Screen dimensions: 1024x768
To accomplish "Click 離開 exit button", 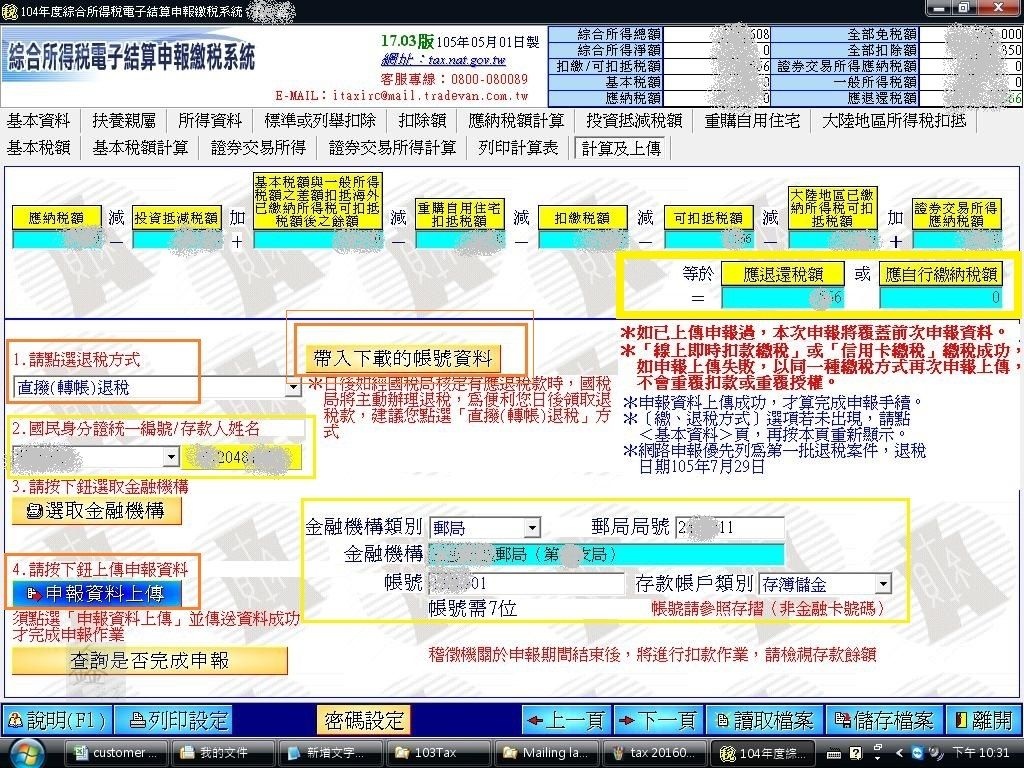I will (984, 720).
